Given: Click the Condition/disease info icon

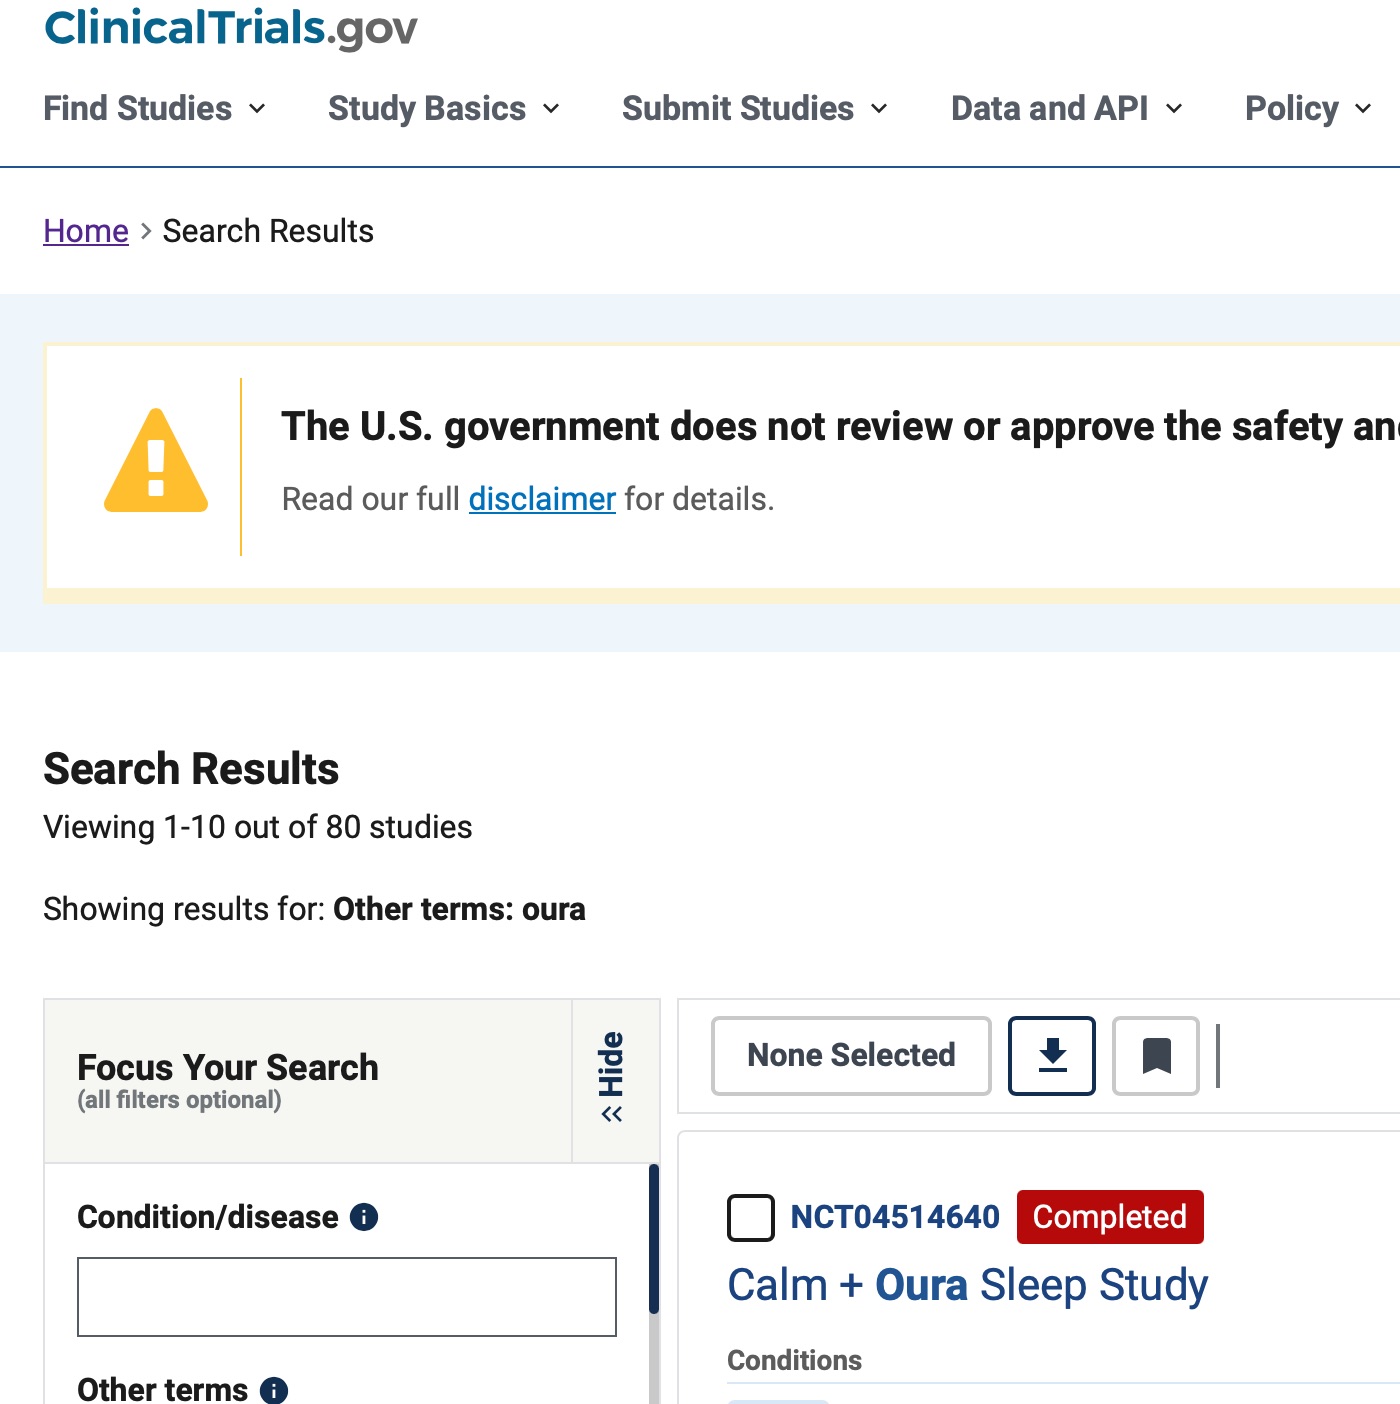Looking at the screenshot, I should pos(364,1217).
